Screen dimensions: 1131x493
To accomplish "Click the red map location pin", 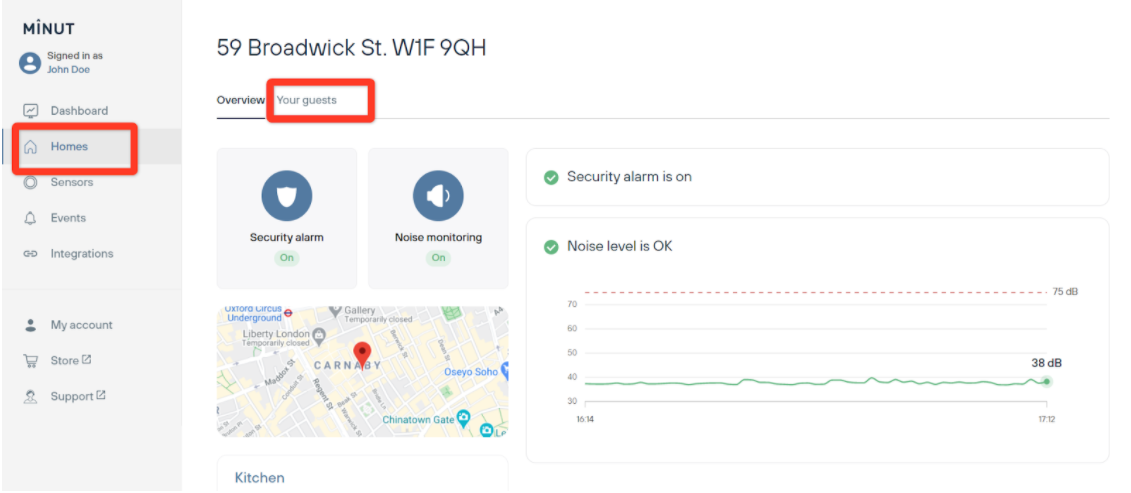I will point(363,353).
